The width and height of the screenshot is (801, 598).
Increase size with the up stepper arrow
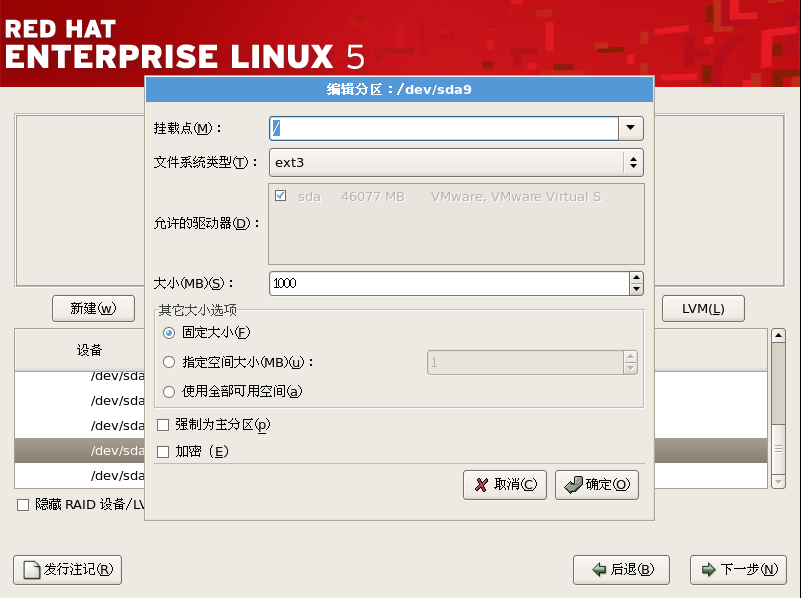[636, 278]
